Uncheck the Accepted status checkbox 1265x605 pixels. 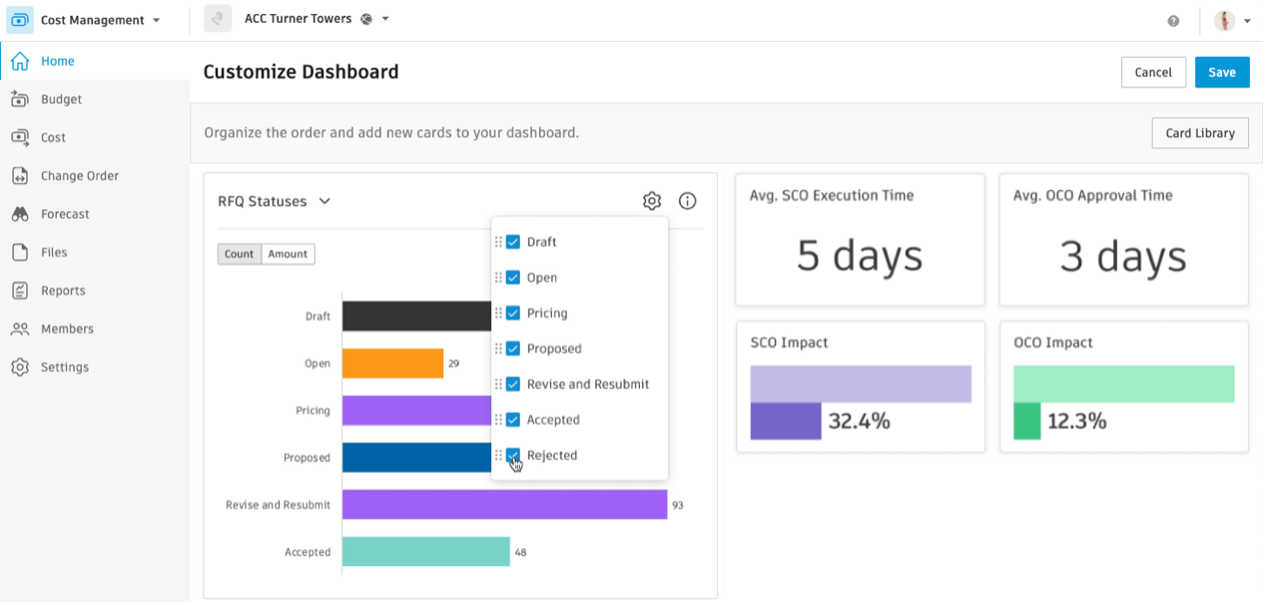(x=513, y=420)
